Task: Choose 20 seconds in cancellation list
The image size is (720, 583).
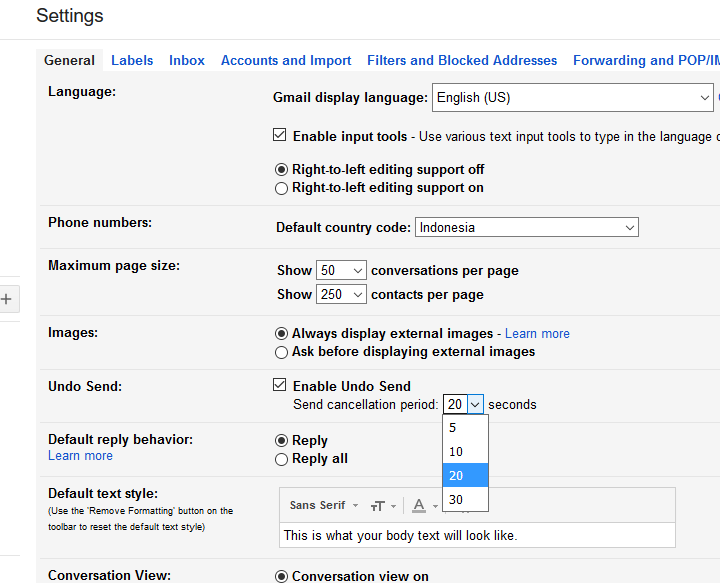Action: coord(465,475)
